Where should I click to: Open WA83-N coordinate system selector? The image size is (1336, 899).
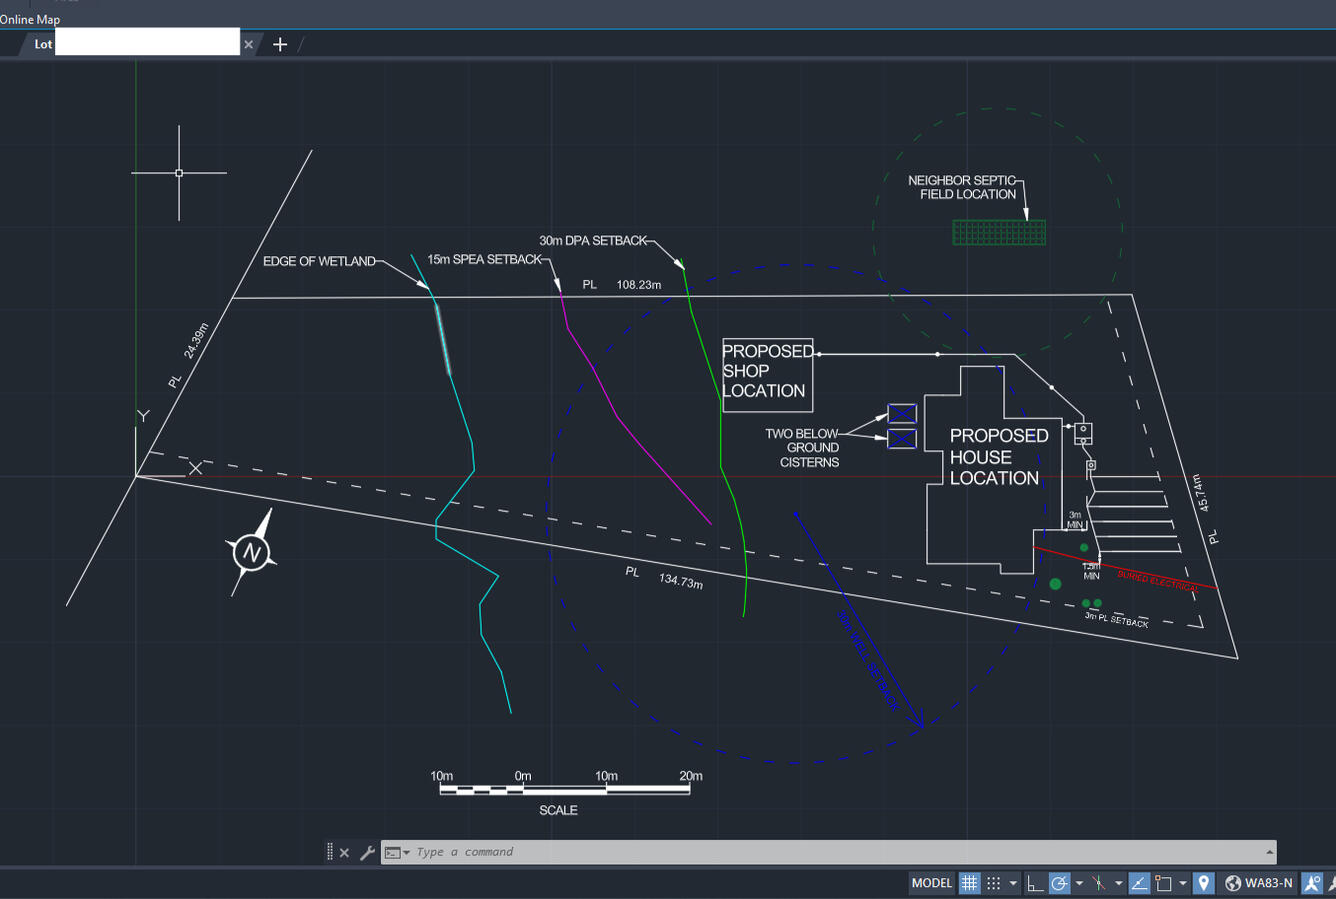[x=1260, y=883]
